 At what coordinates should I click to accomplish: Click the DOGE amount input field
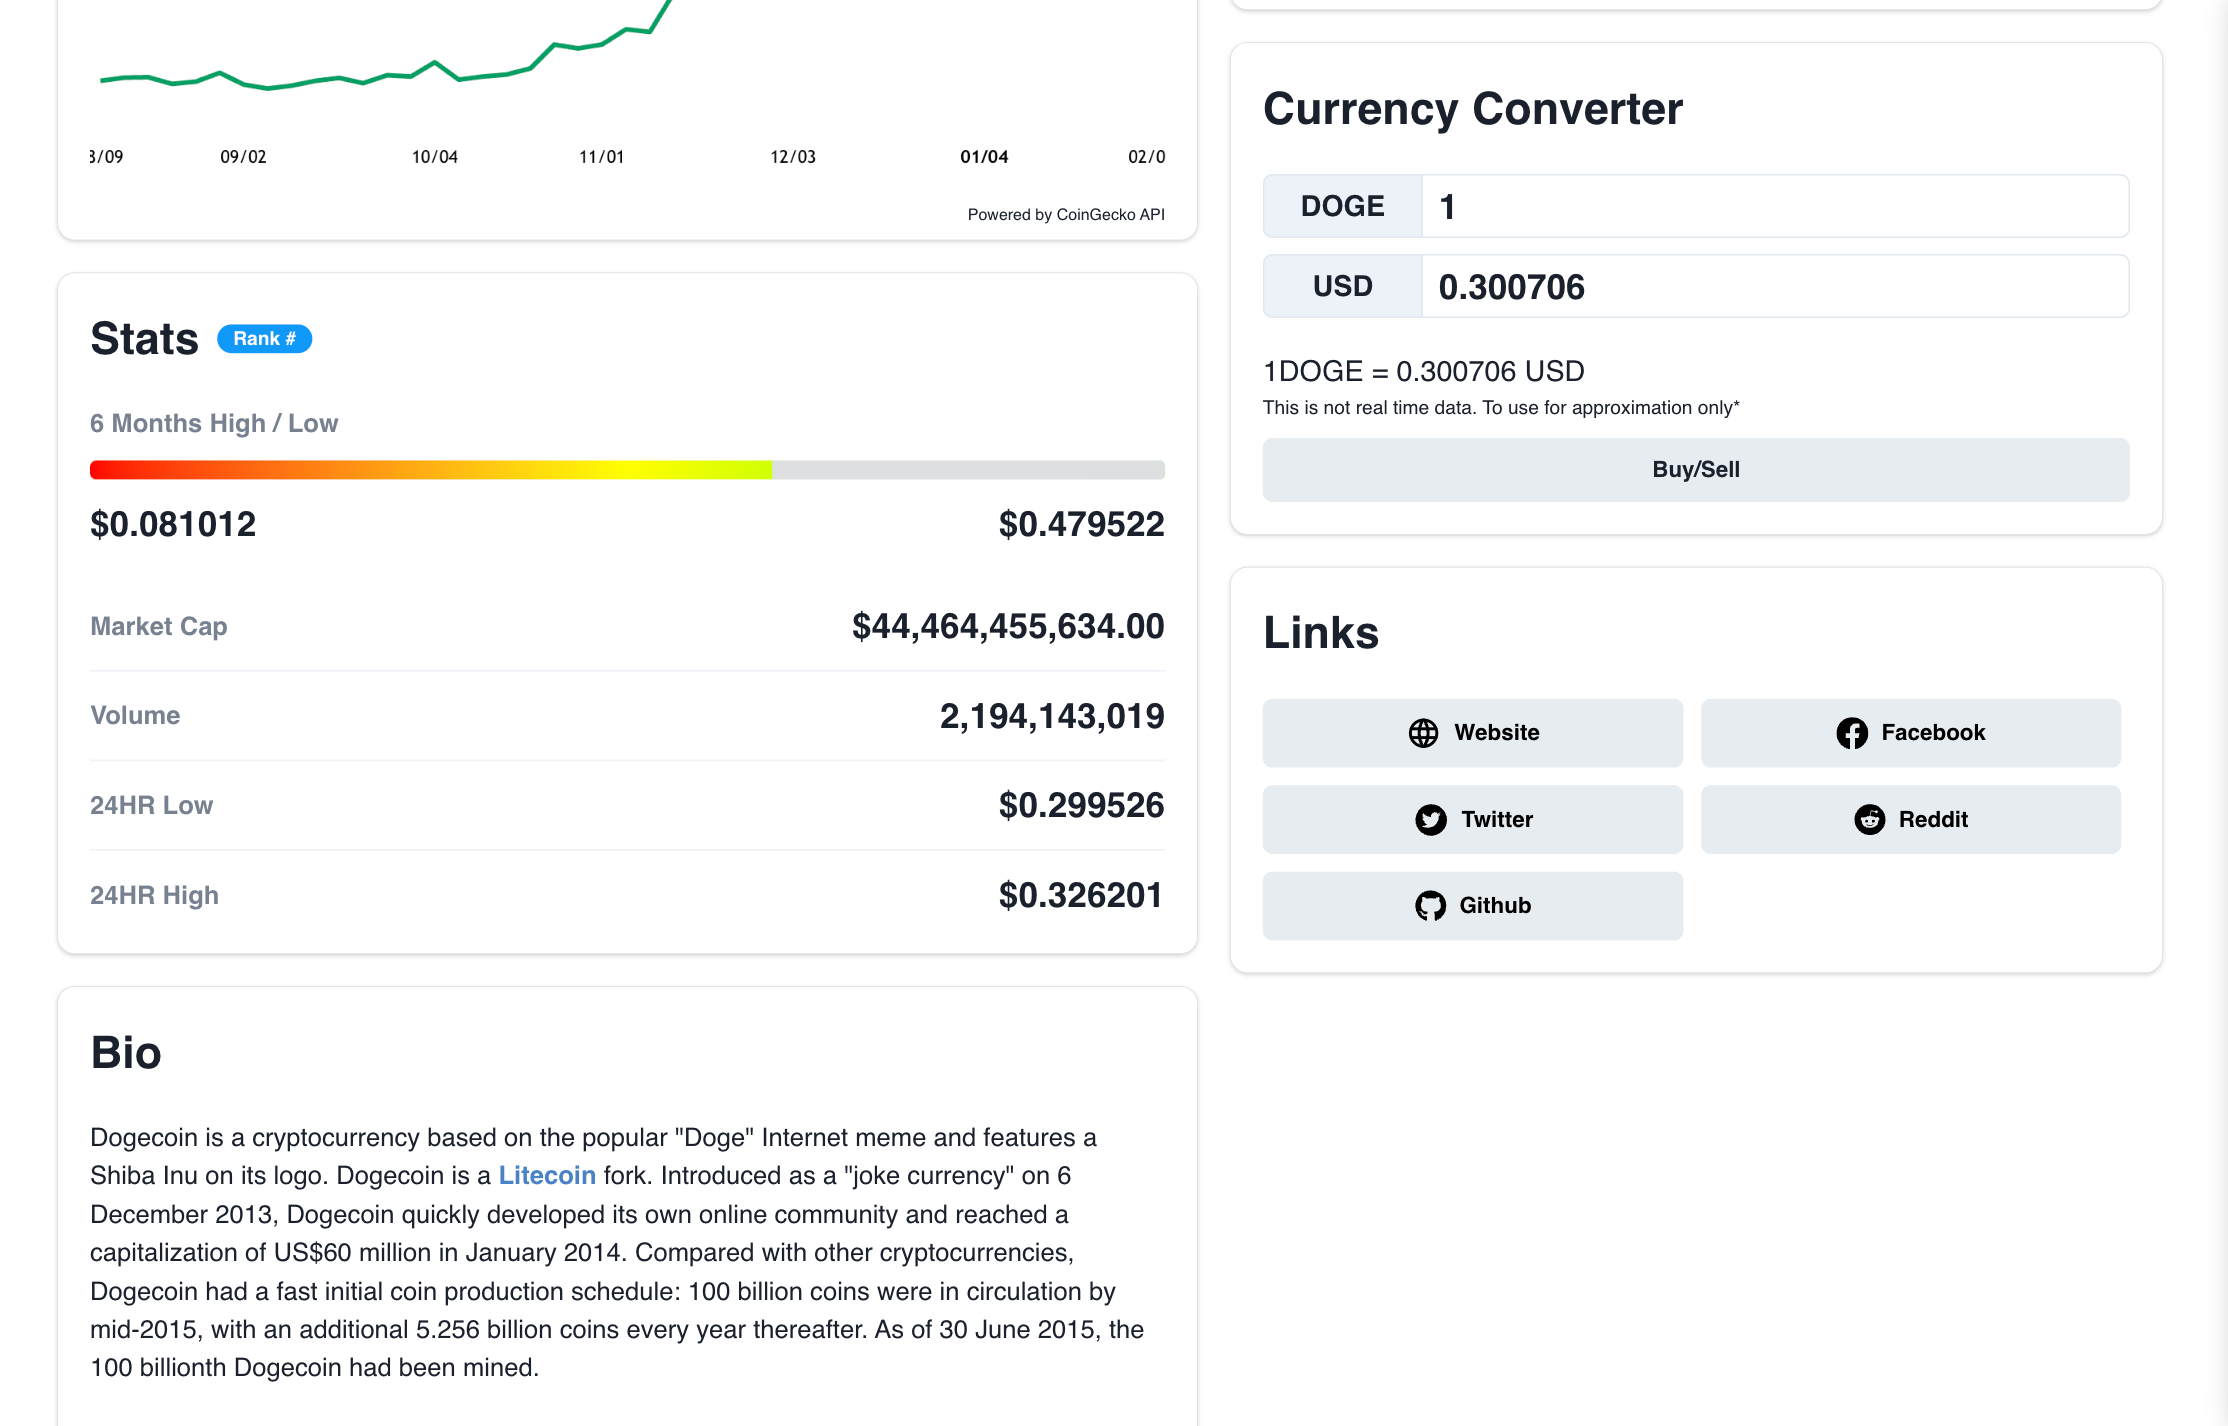(x=1774, y=207)
